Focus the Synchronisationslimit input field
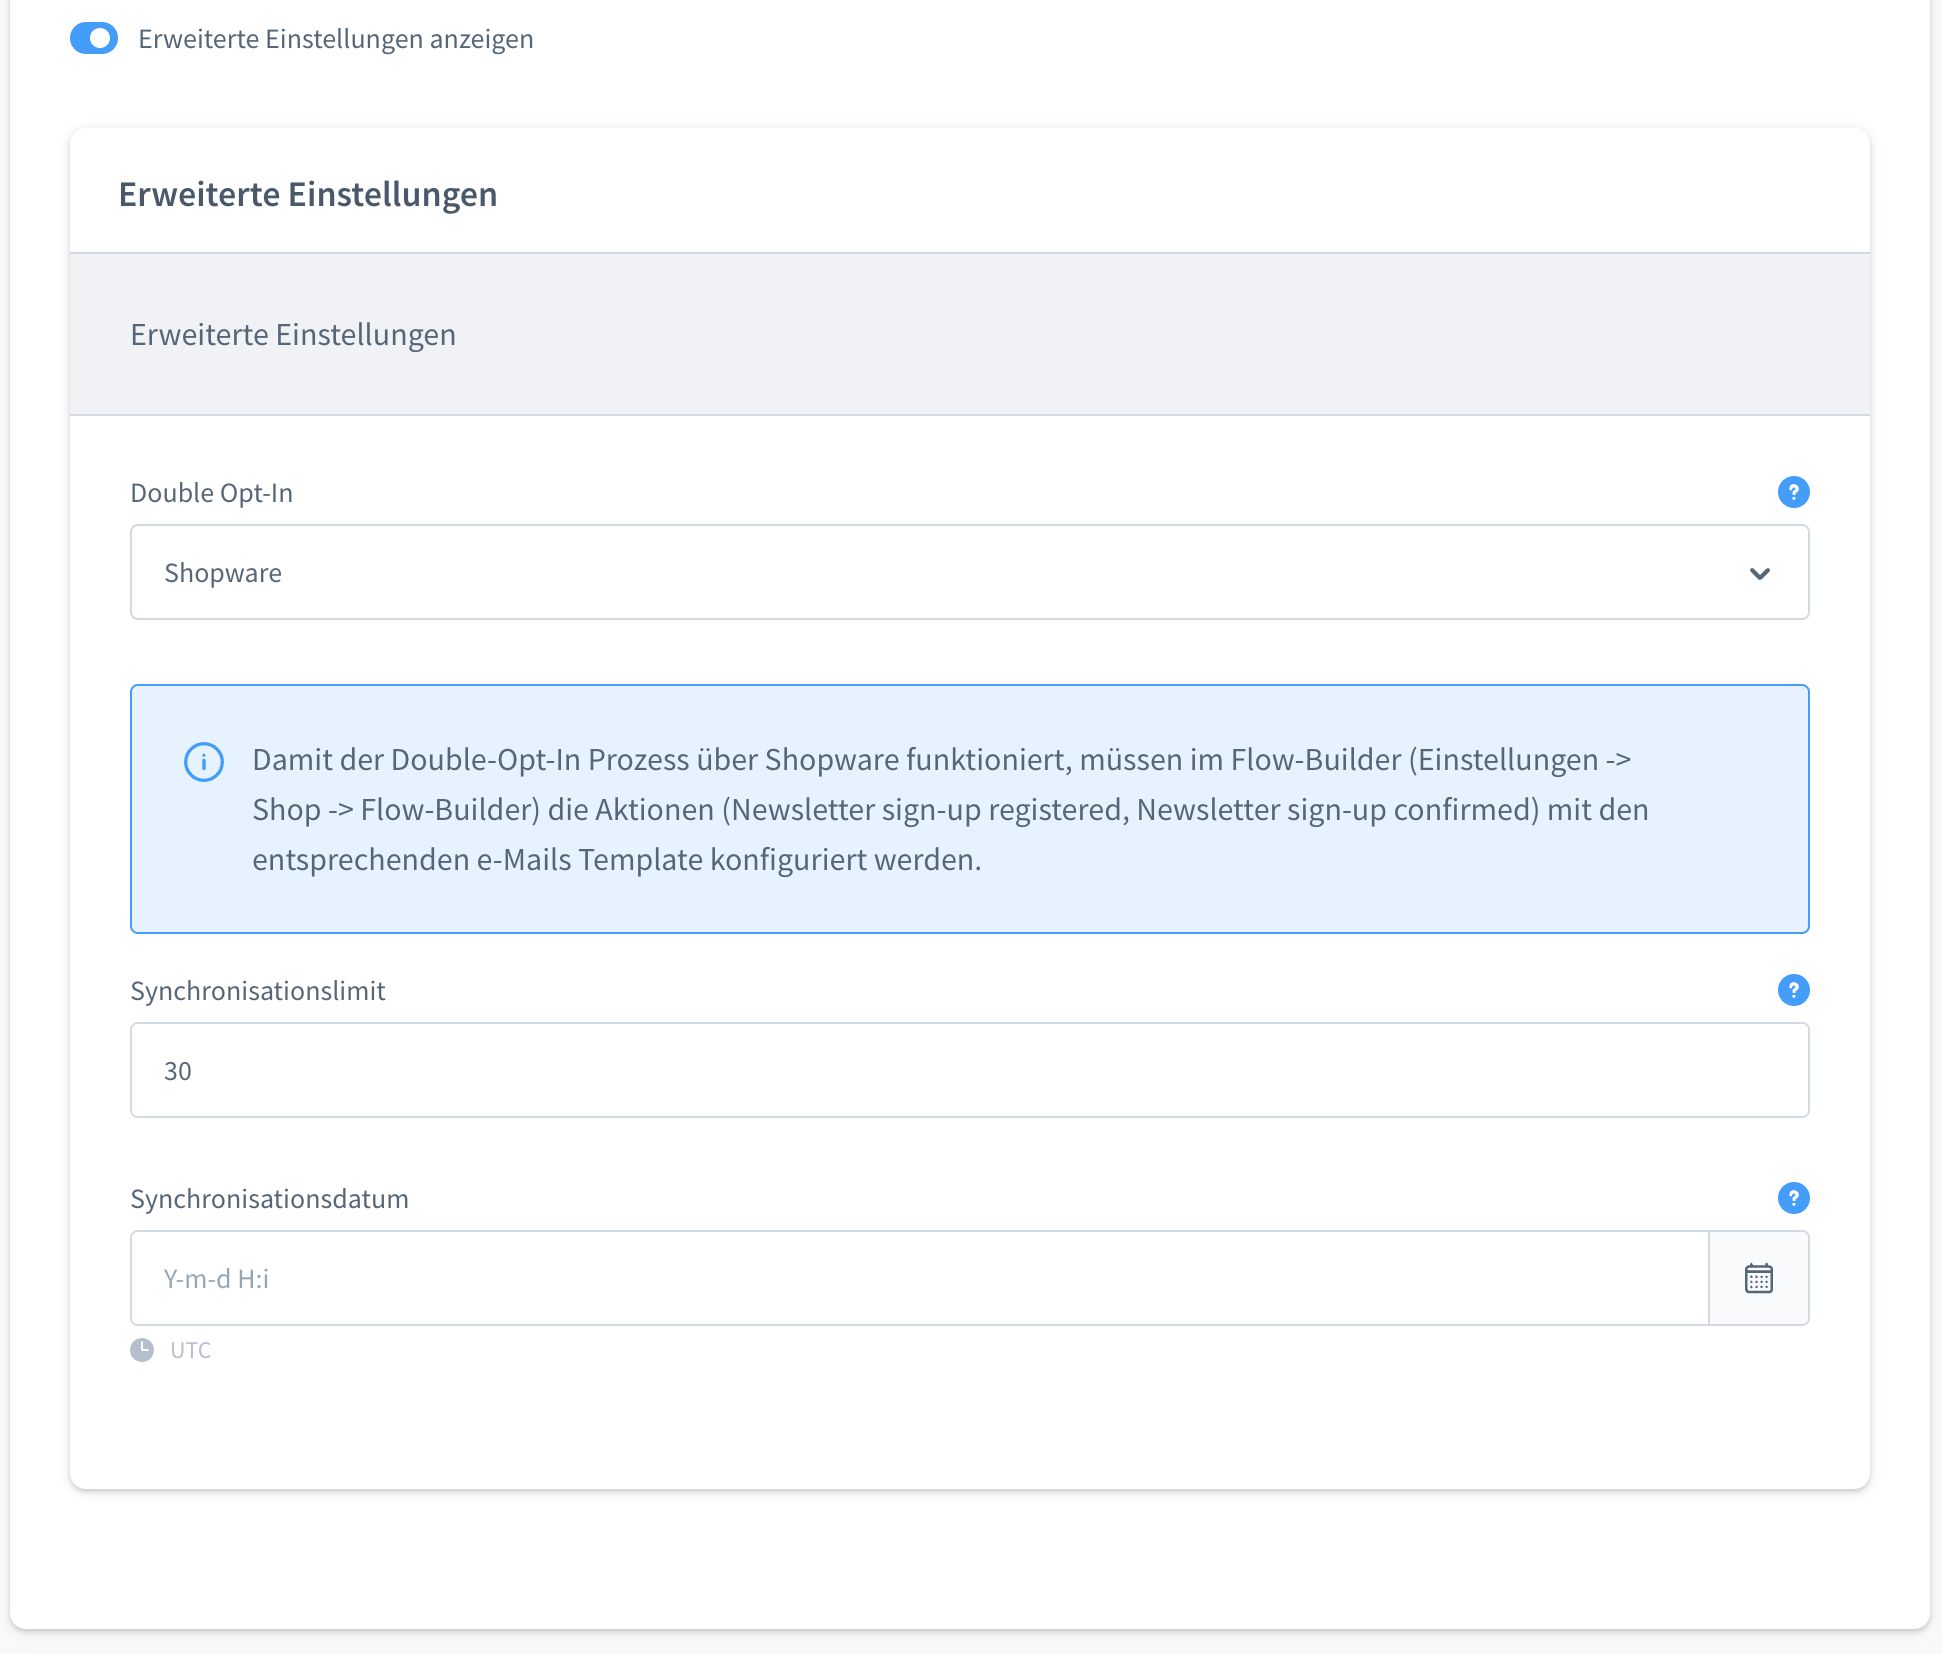Image resolution: width=1942 pixels, height=1654 pixels. [x=969, y=1070]
